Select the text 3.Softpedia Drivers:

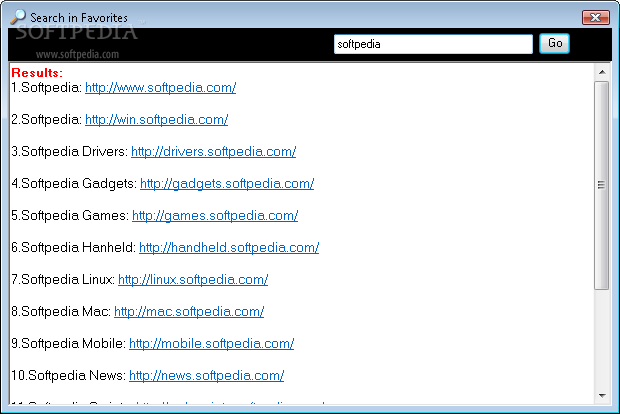[70, 151]
